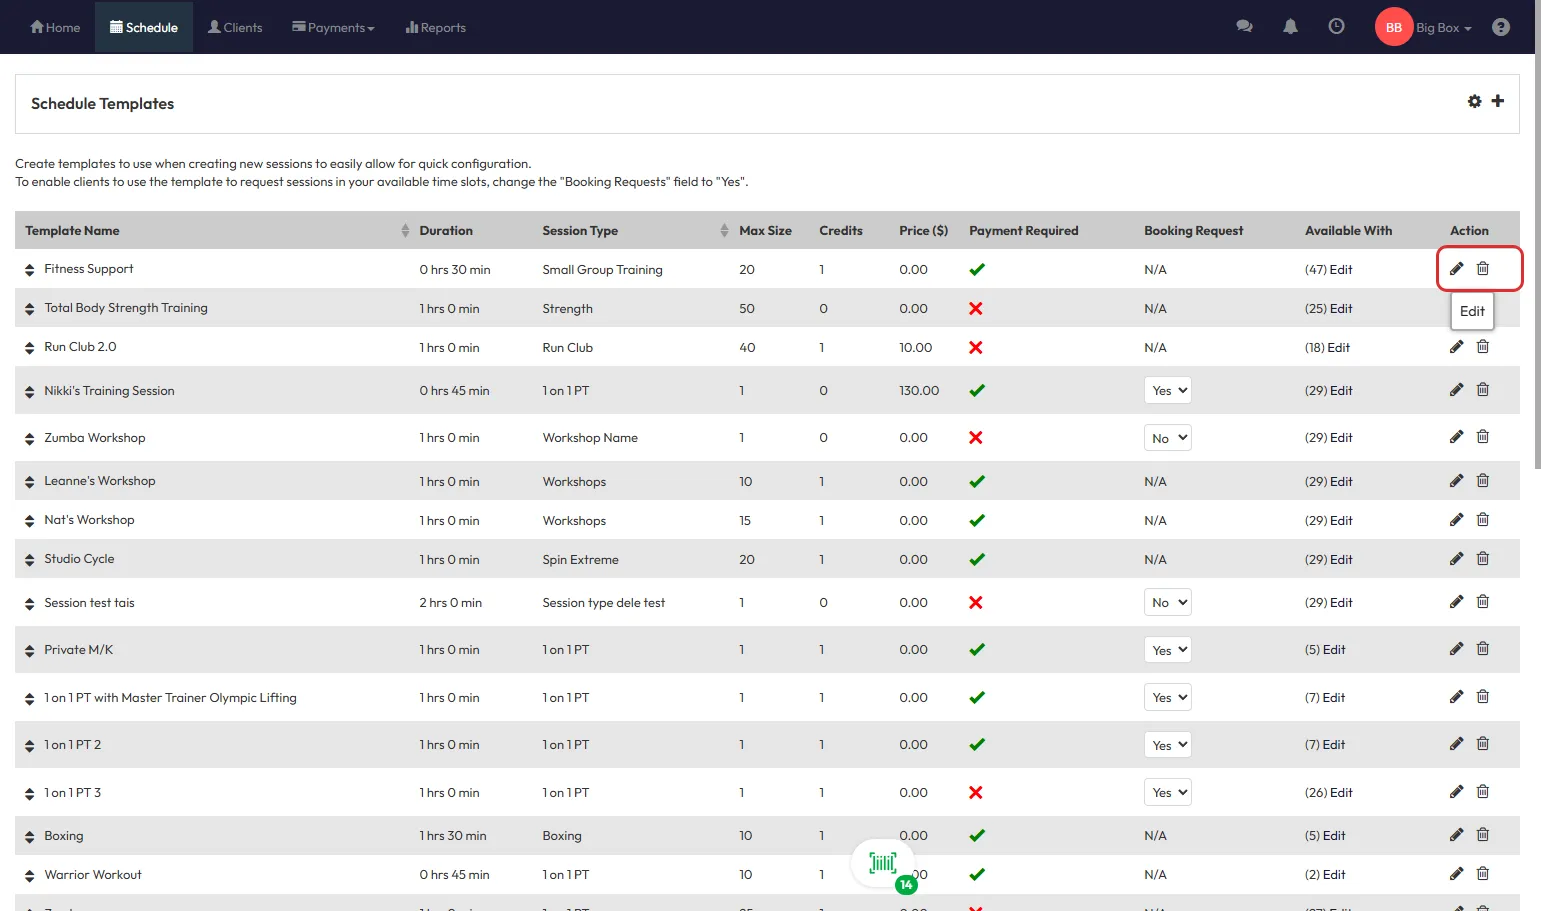The width and height of the screenshot is (1541, 911).
Task: Edit availability for Total Body Strength Training
Action: pyautogui.click(x=1340, y=309)
